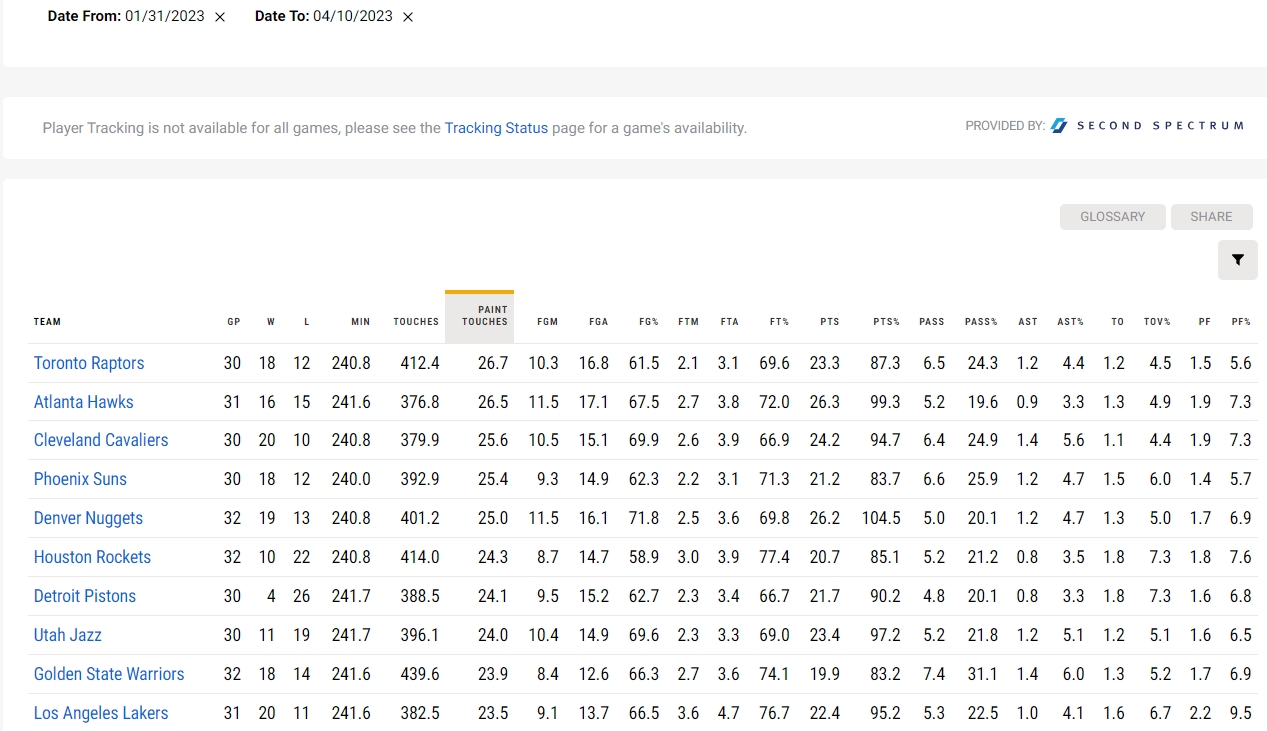This screenshot has height=731, width=1267.
Task: Sort by L column header
Action: [307, 322]
